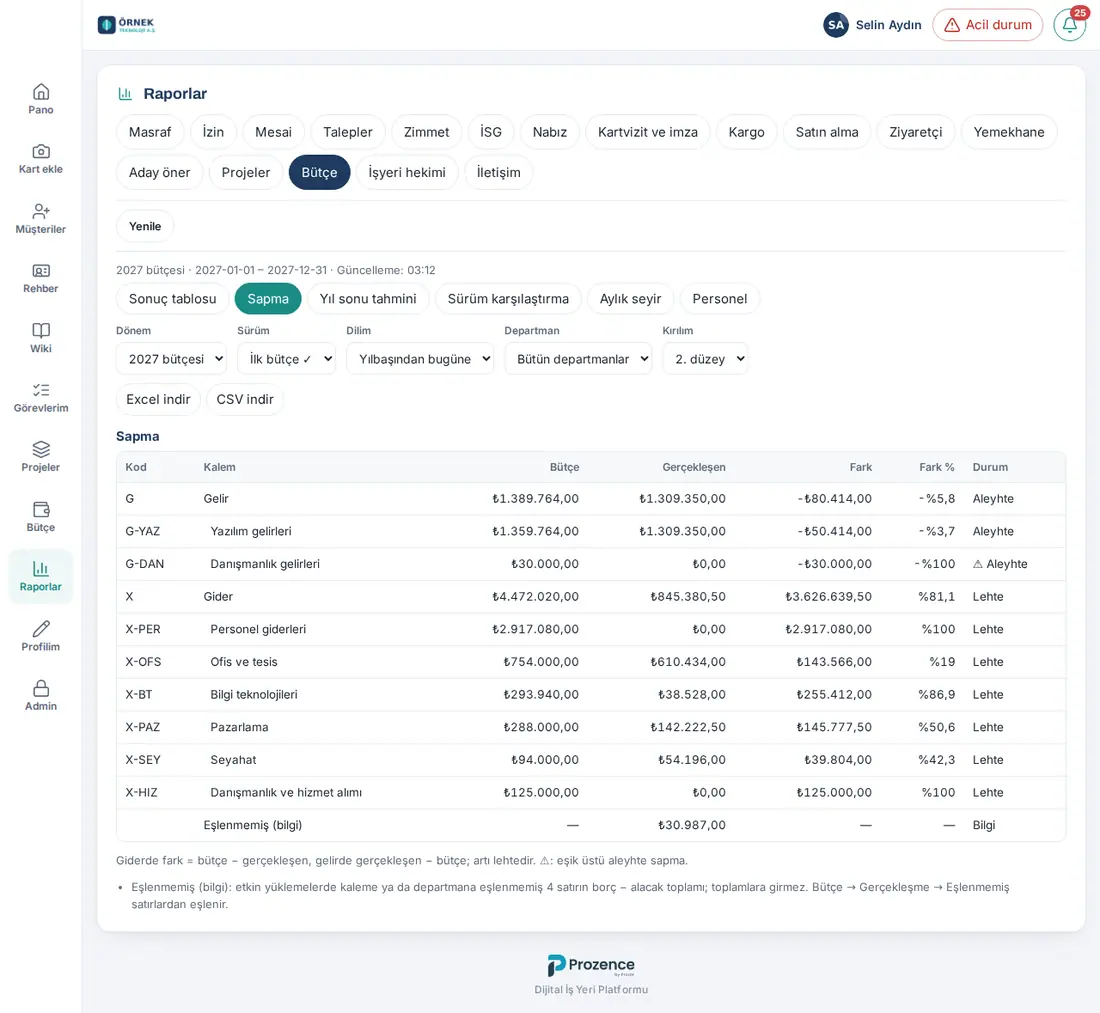Open the Rehber contact card icon
The image size is (1100, 1013).
point(41,271)
